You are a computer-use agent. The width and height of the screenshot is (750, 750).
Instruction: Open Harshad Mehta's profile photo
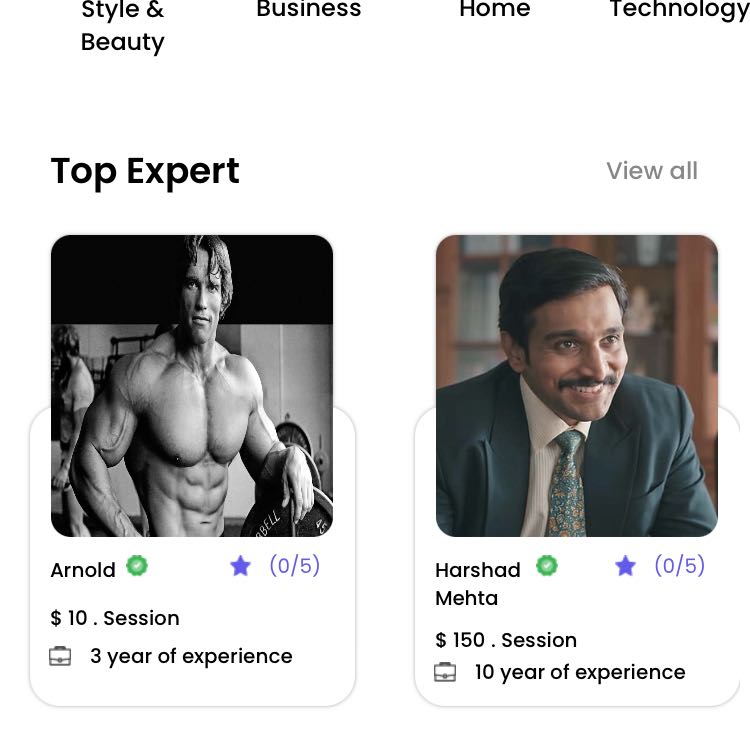tap(577, 386)
